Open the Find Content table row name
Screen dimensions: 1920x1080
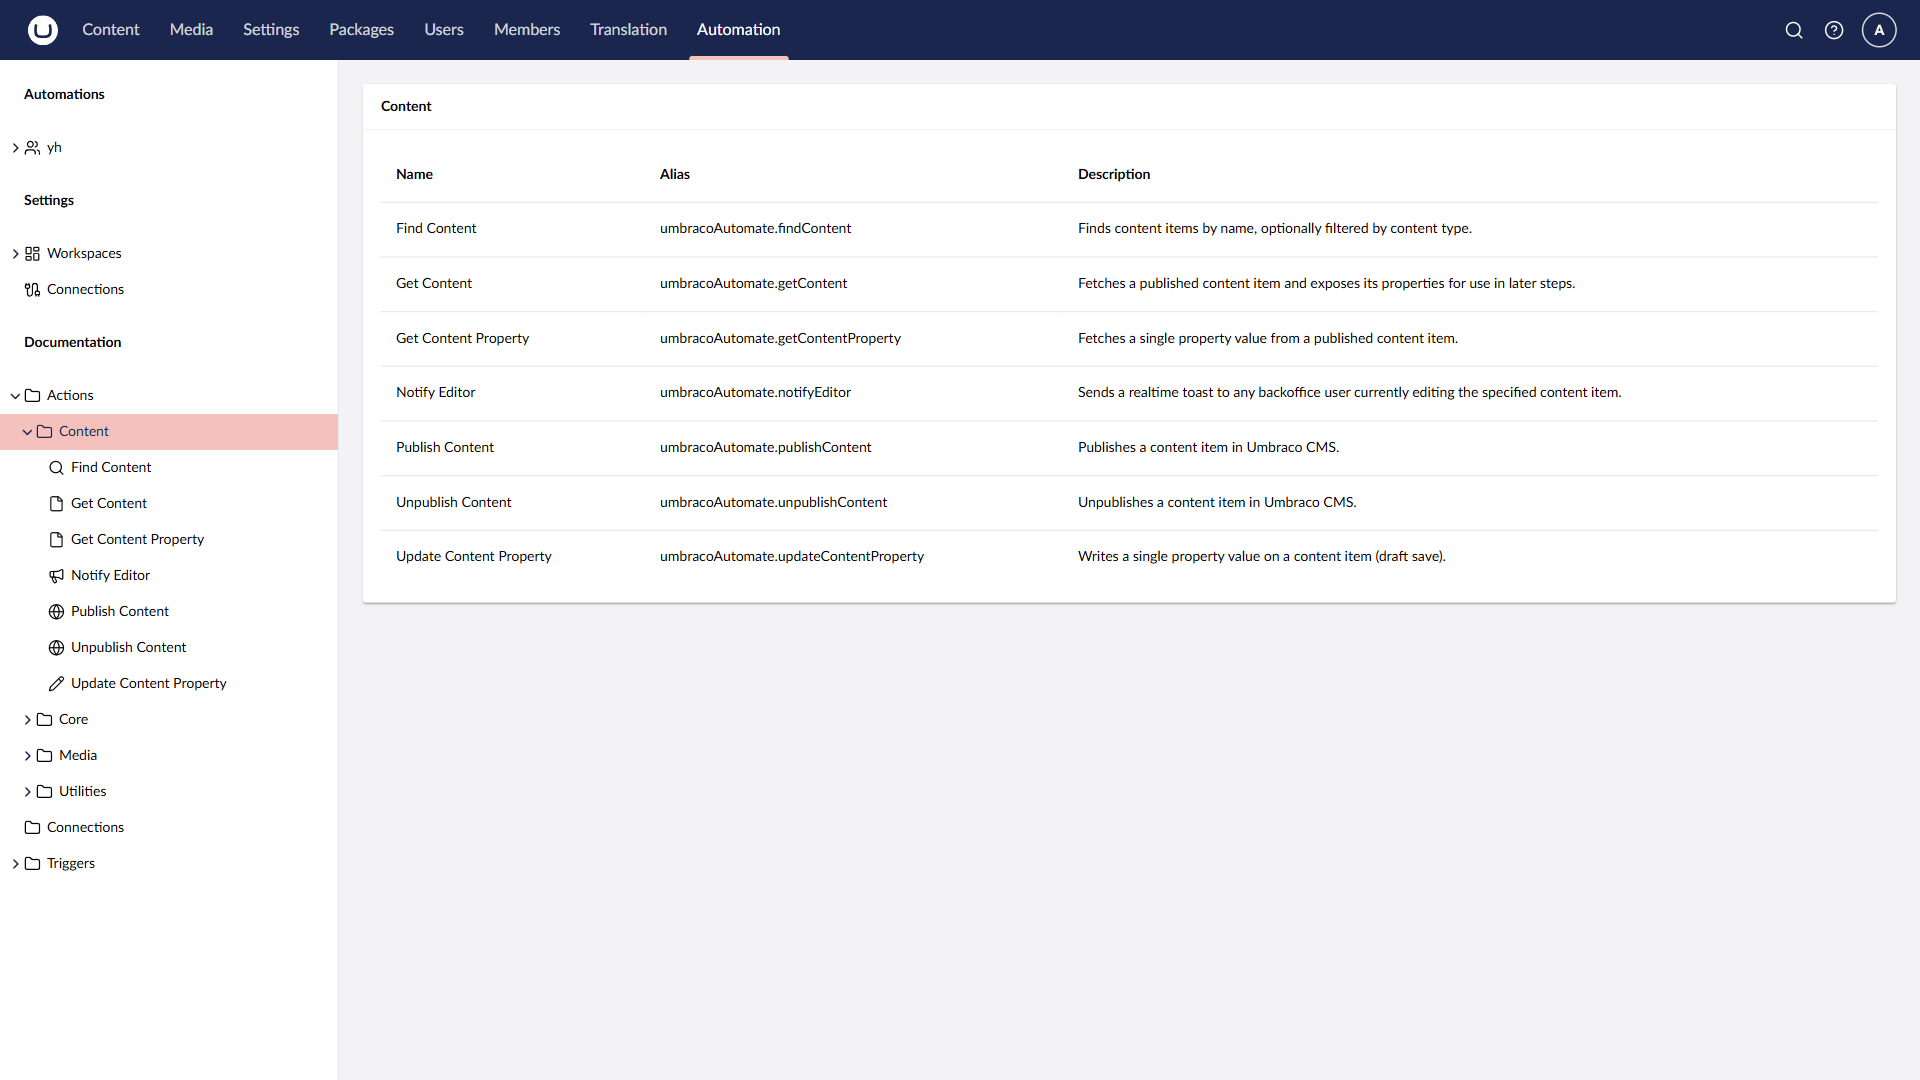pos(436,229)
